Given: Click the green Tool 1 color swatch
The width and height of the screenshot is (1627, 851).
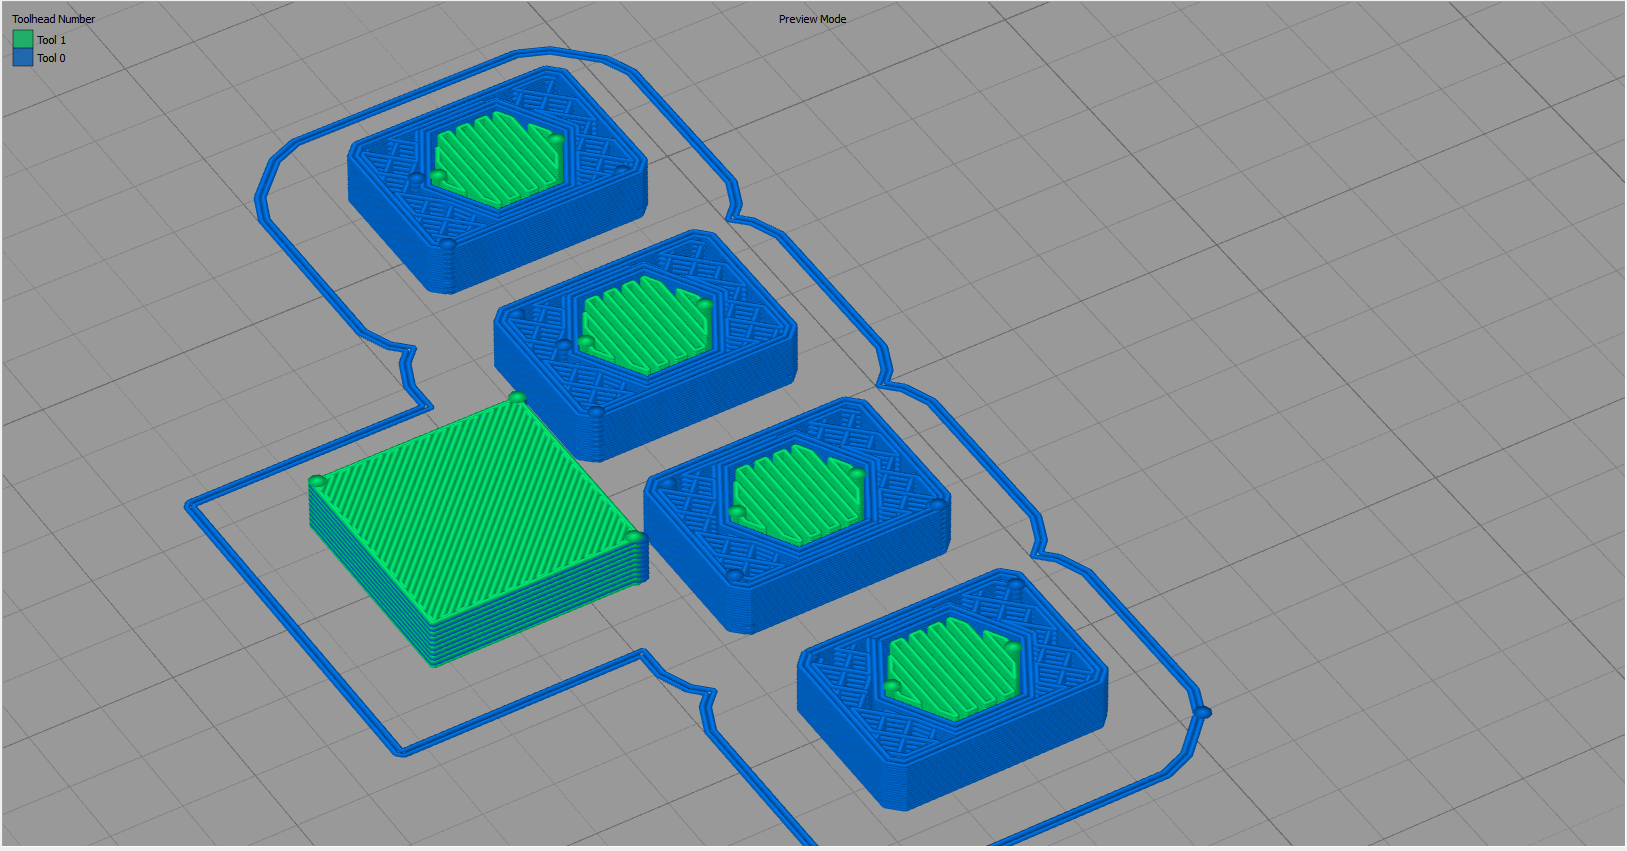Looking at the screenshot, I should coord(23,39).
